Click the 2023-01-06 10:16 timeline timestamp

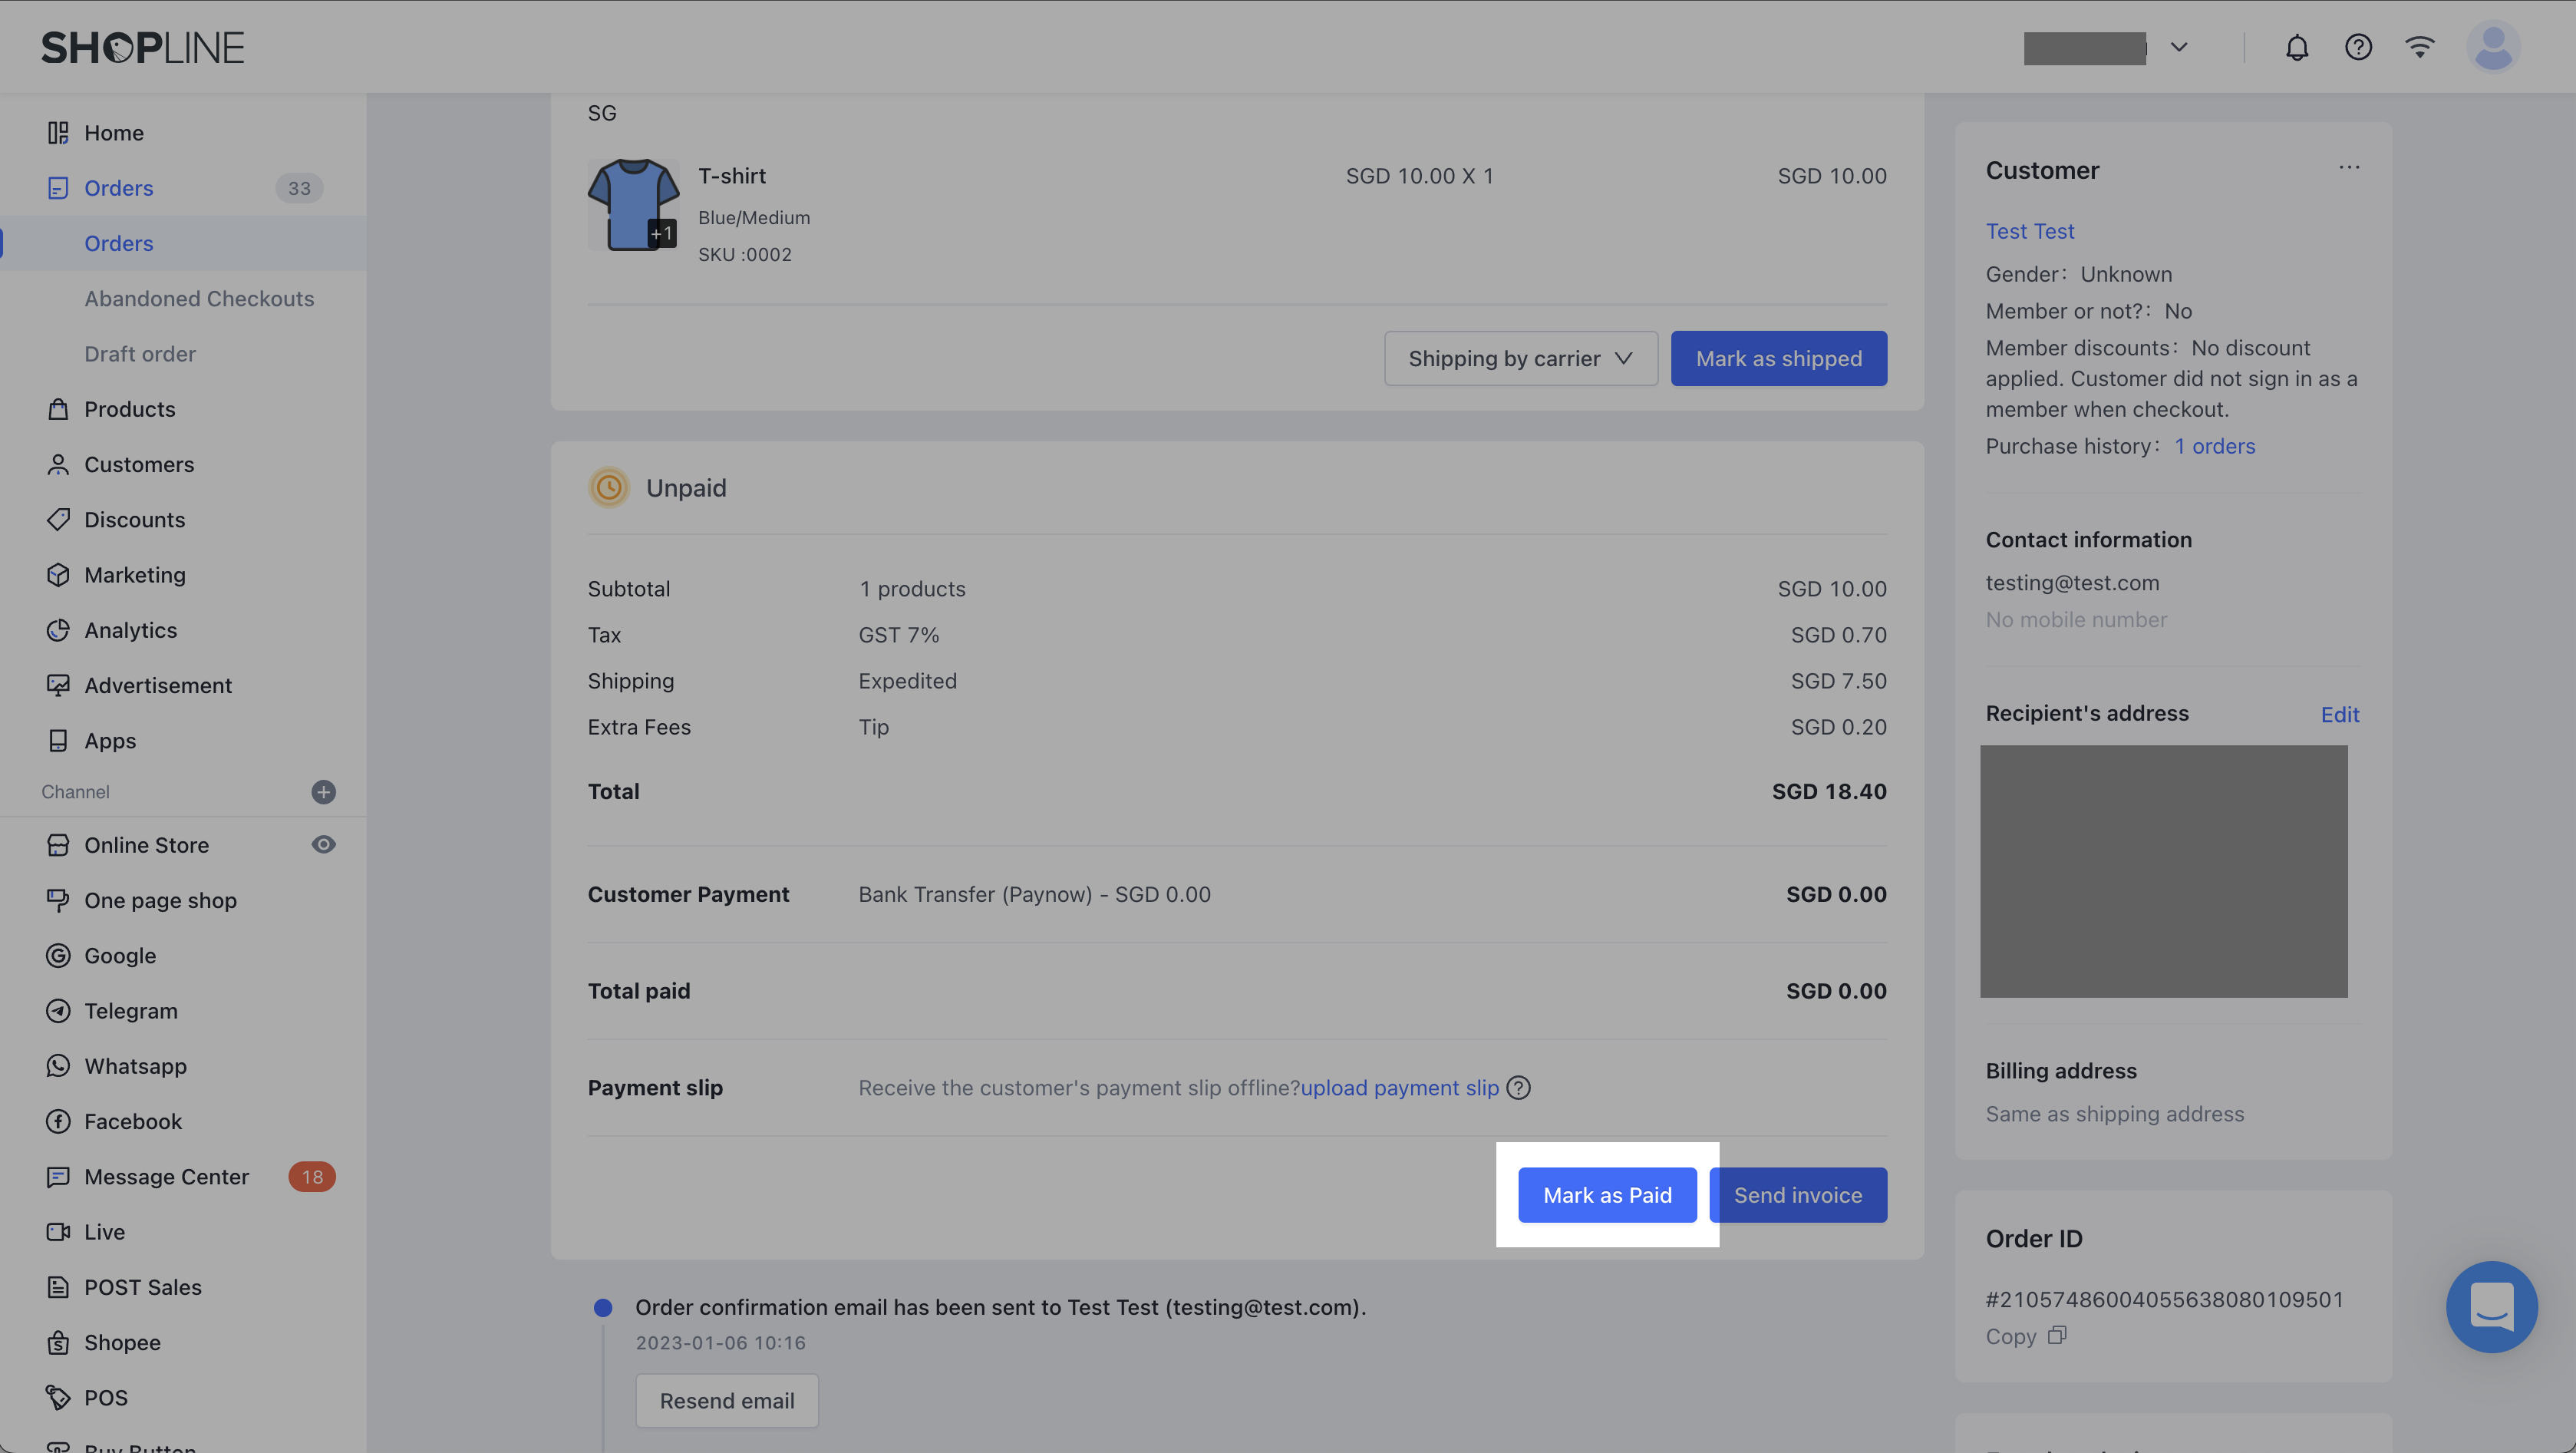point(720,1343)
